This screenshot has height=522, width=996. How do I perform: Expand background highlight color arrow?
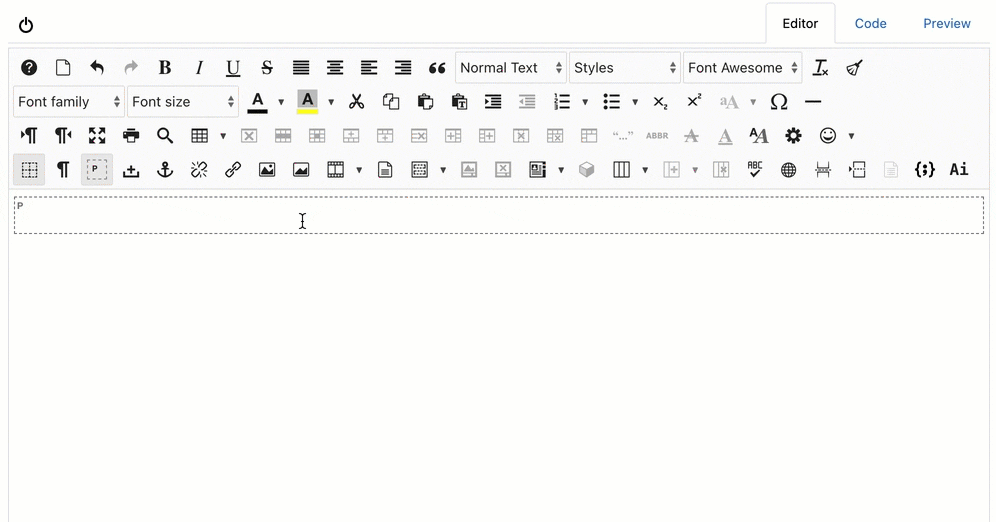(x=331, y=102)
